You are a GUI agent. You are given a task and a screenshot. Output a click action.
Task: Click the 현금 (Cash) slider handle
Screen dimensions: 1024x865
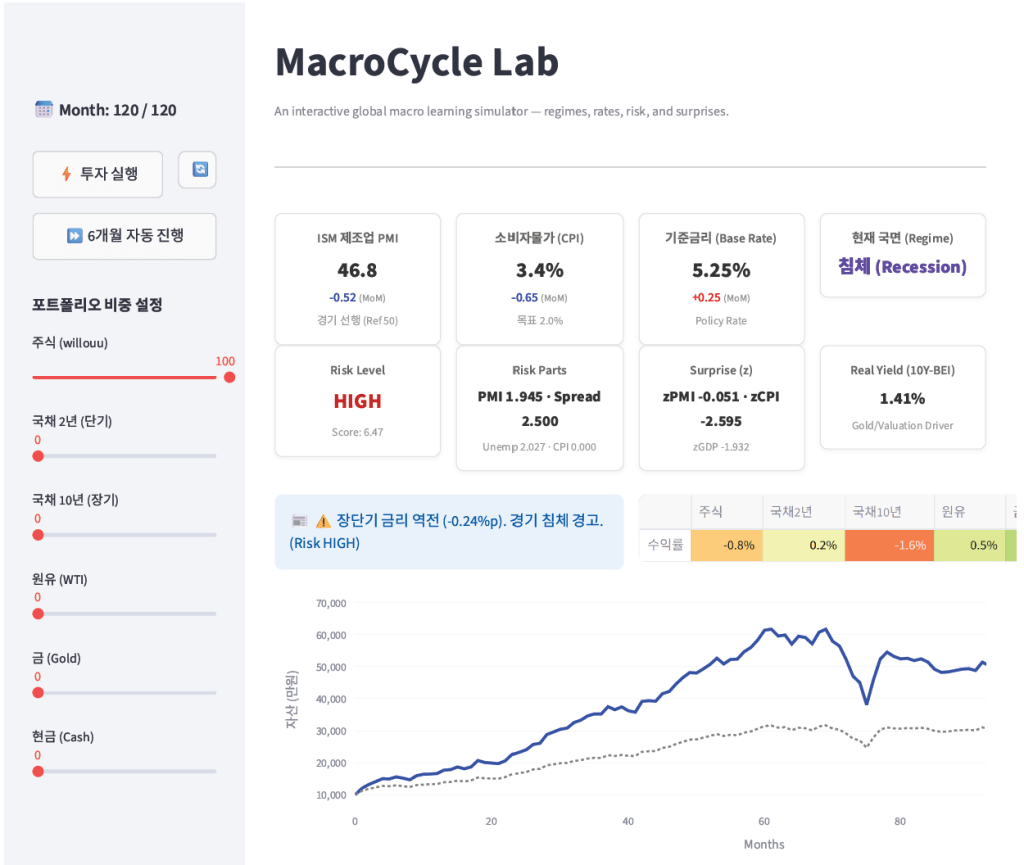tap(38, 771)
